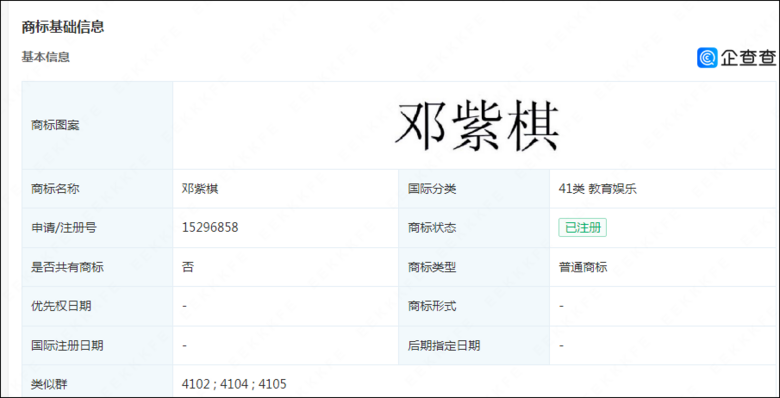Click the 商标图案 label cell
This screenshot has height=398, width=780.
(98, 125)
